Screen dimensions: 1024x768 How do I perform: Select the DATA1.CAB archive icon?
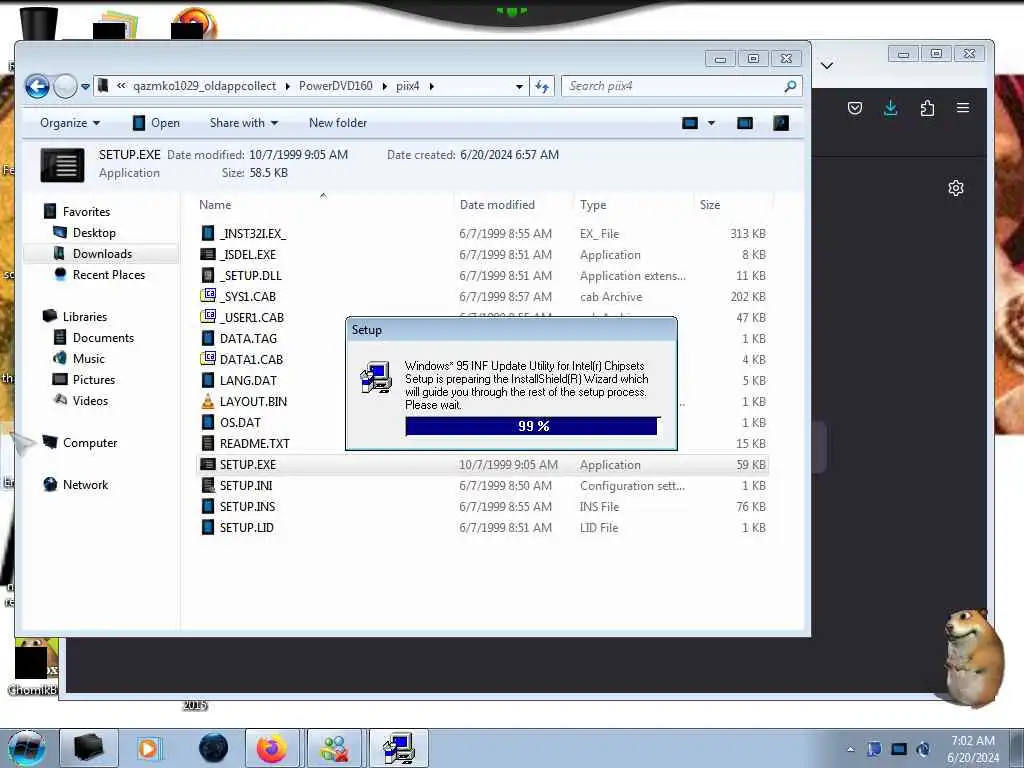pos(208,359)
